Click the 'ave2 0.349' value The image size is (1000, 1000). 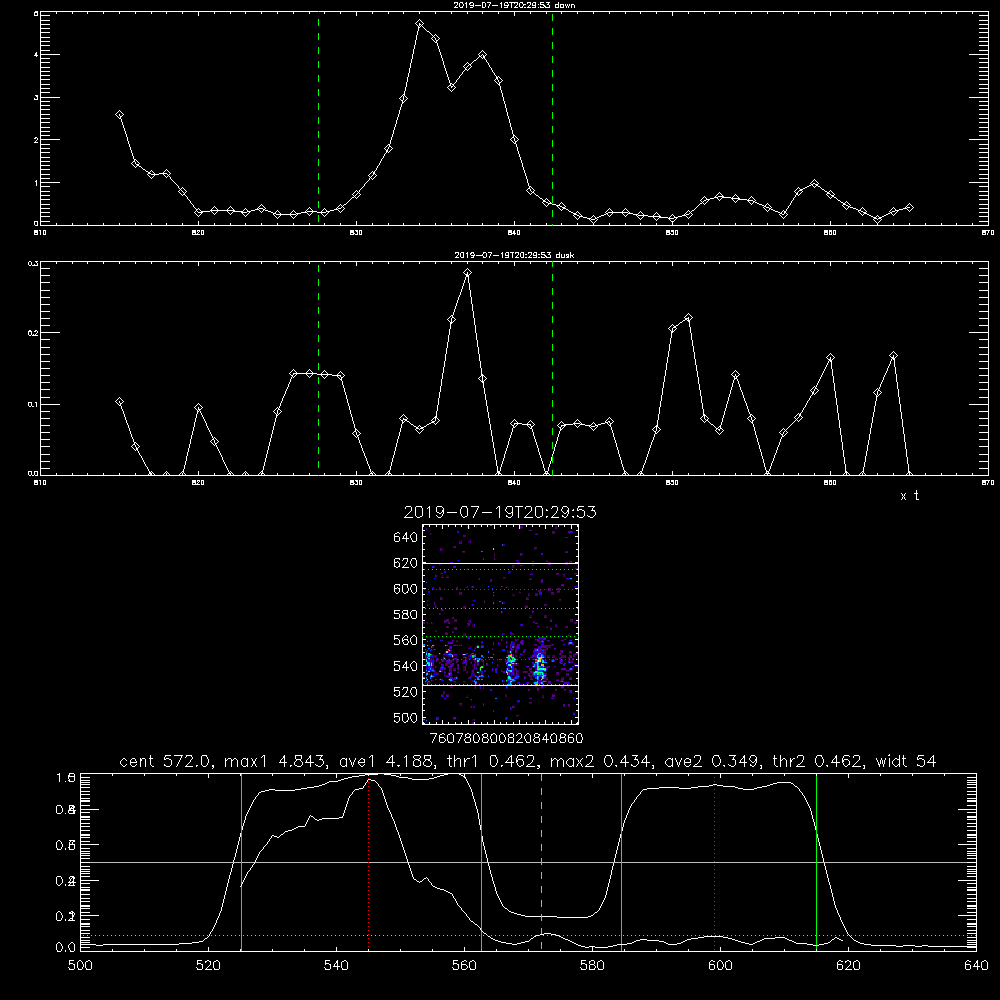[x=712, y=761]
